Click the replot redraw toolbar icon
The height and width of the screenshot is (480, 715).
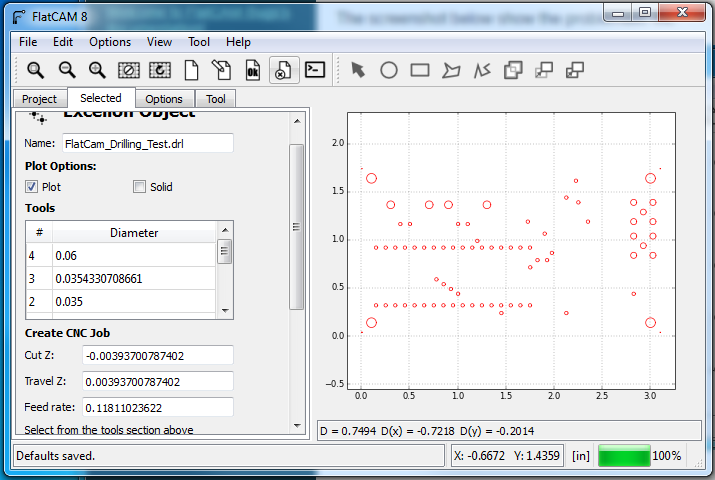159,70
